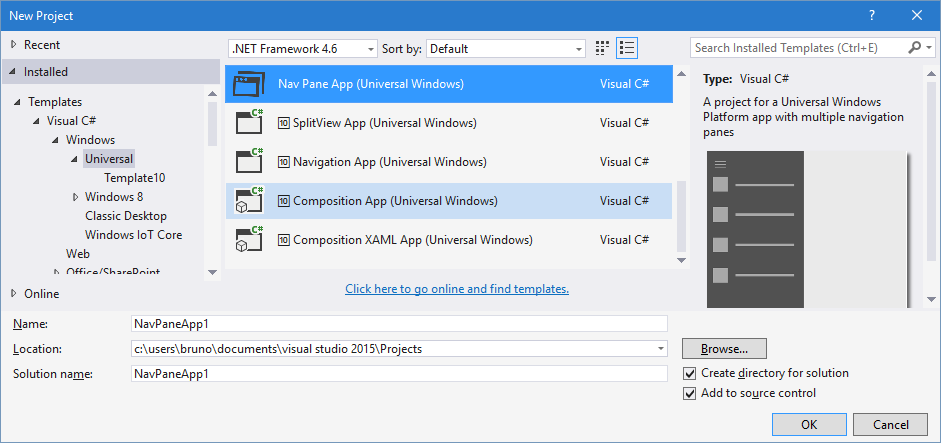941x443 pixels.
Task: Switch to medium icons list view
Action: [x=627, y=48]
